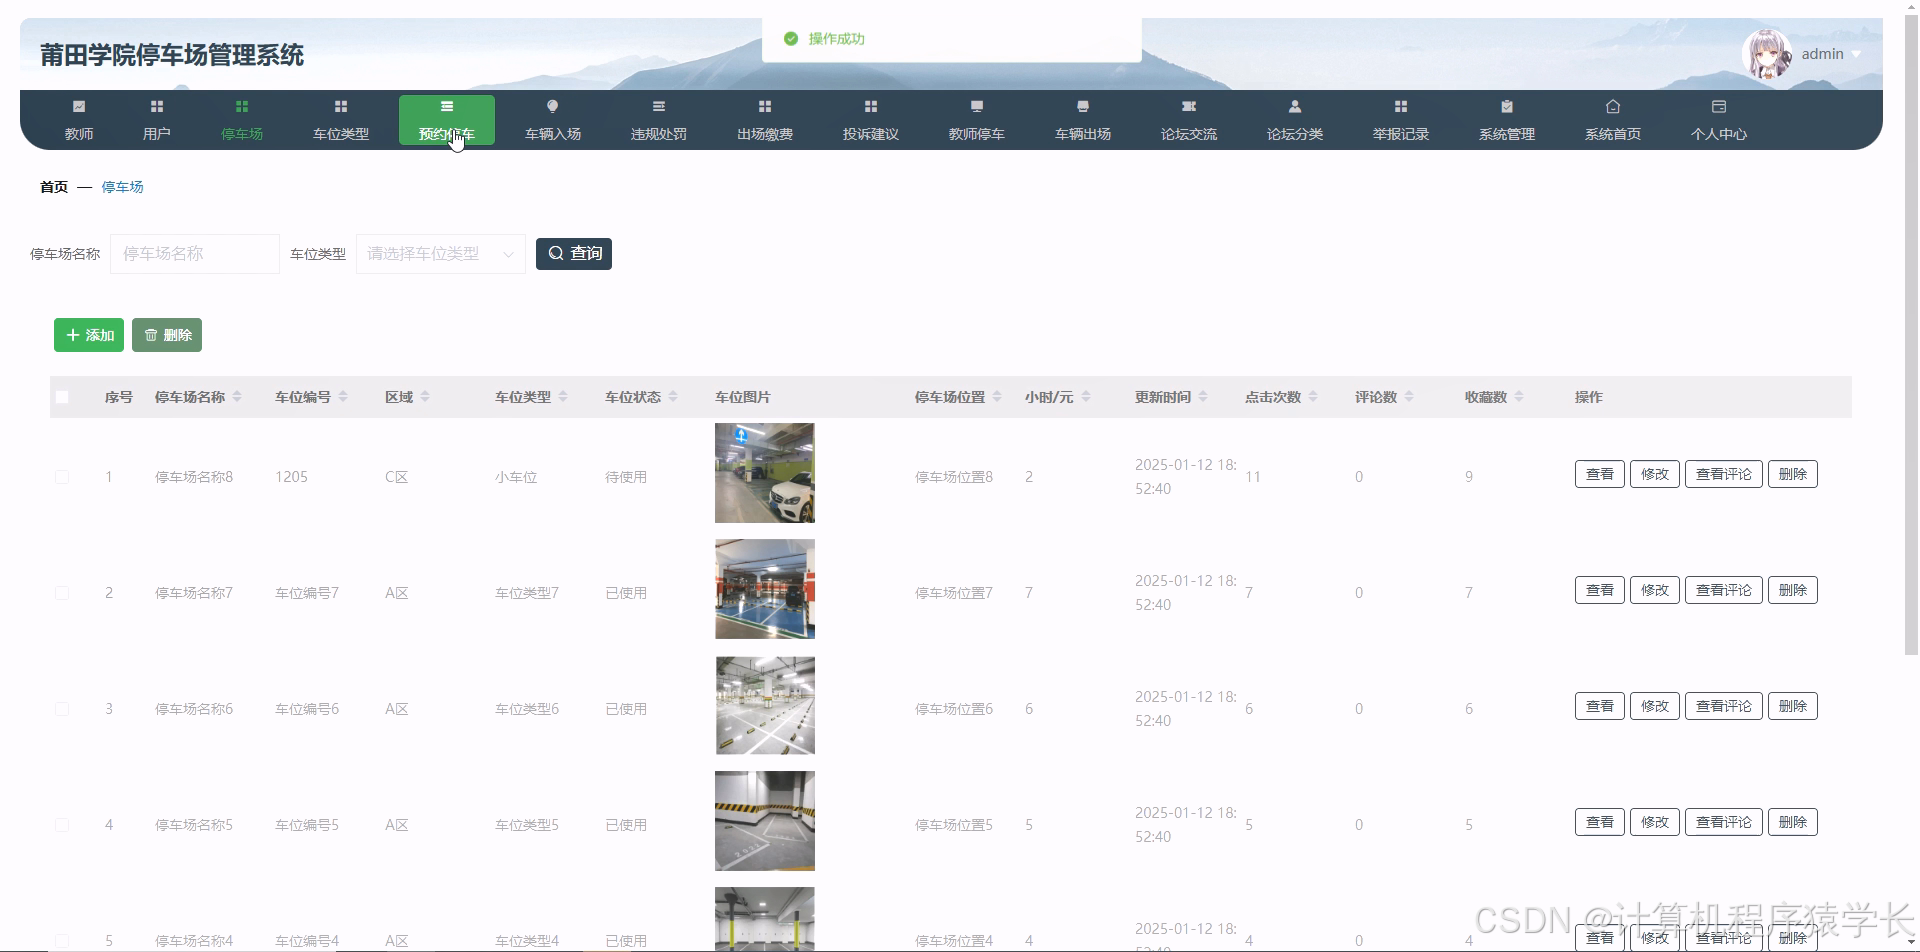This screenshot has height=952, width=1920.
Task: Click the 车辆入场 bulb icon
Action: click(553, 106)
